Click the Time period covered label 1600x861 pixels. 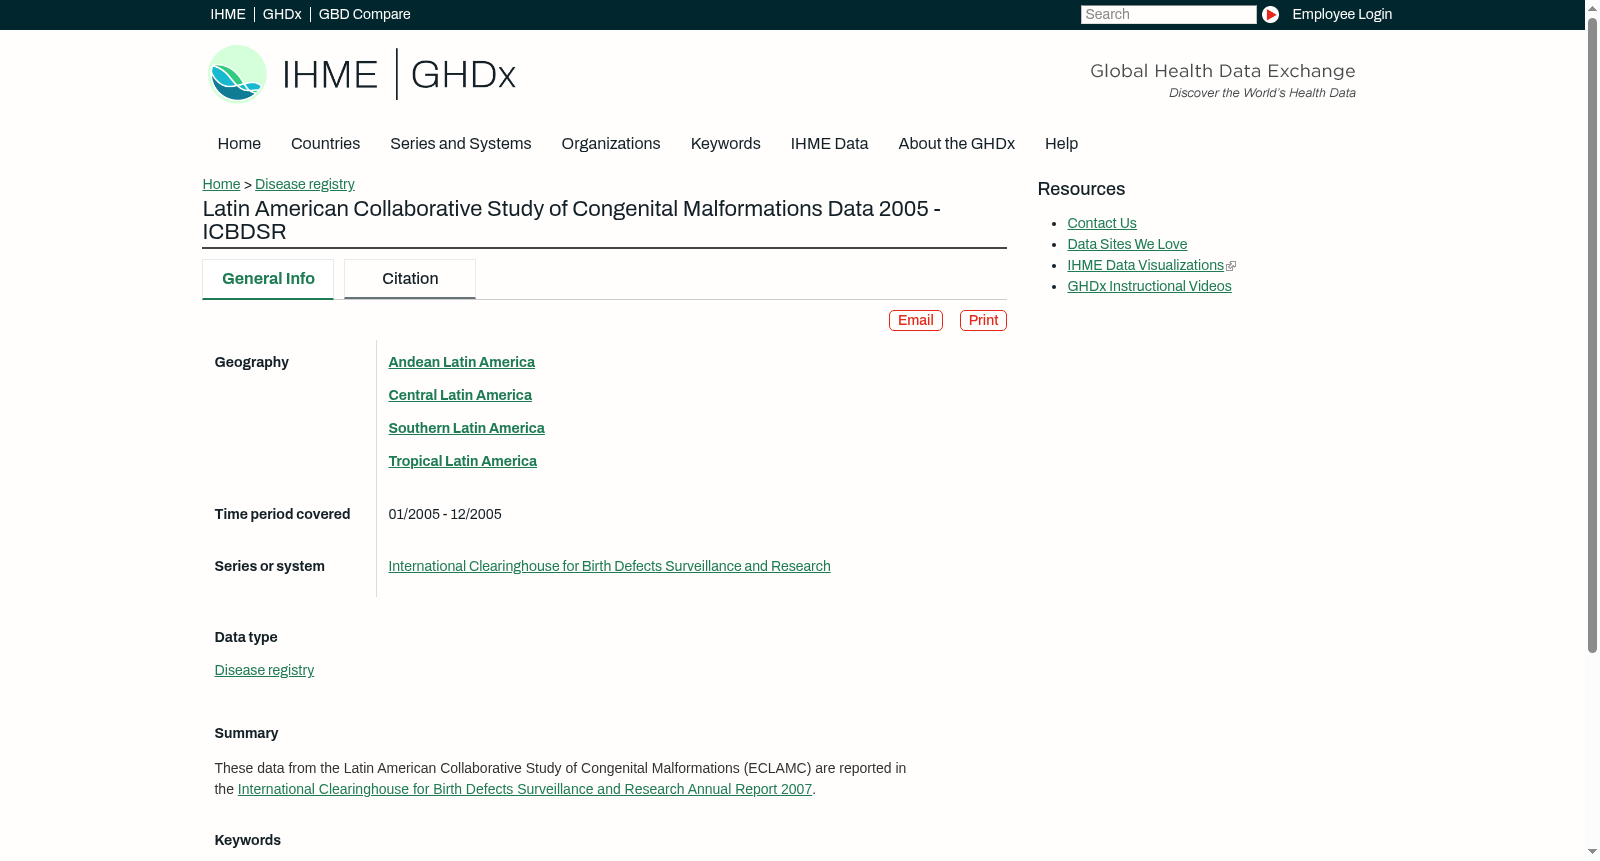pyautogui.click(x=283, y=514)
